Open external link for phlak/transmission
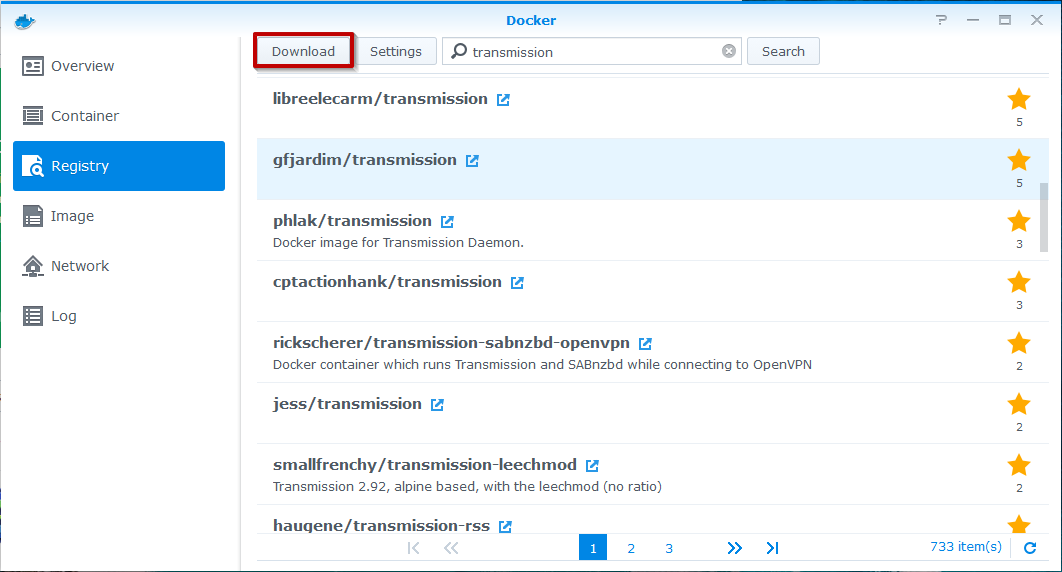1062x572 pixels. tap(447, 221)
